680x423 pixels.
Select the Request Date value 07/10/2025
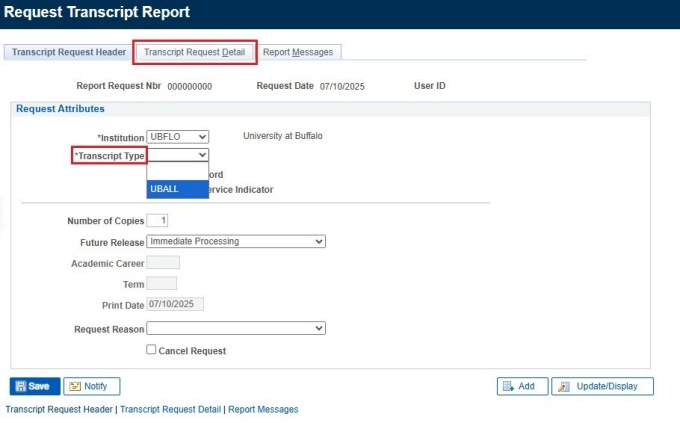coord(342,86)
